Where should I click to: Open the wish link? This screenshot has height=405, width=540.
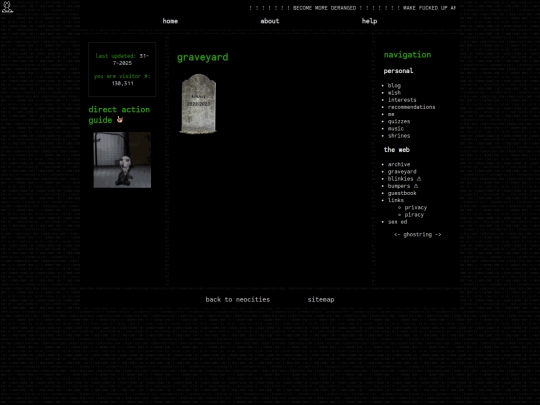[x=394, y=93]
